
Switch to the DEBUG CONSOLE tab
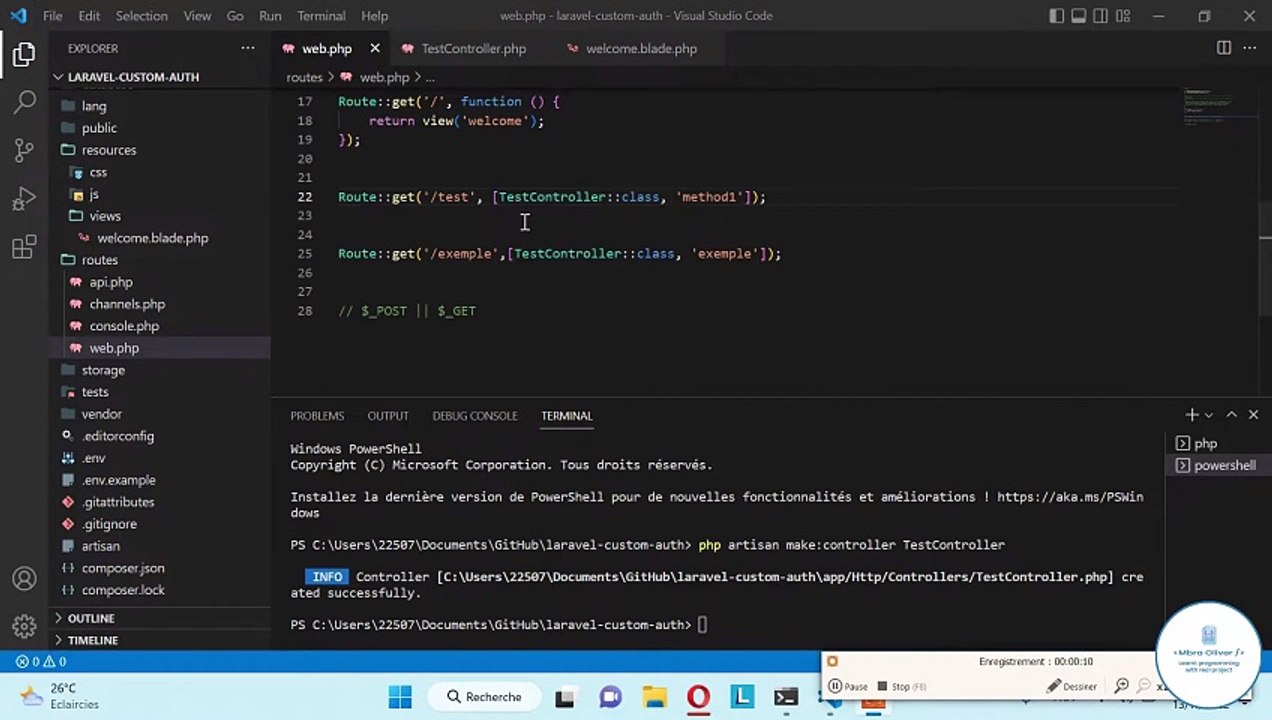(x=475, y=416)
